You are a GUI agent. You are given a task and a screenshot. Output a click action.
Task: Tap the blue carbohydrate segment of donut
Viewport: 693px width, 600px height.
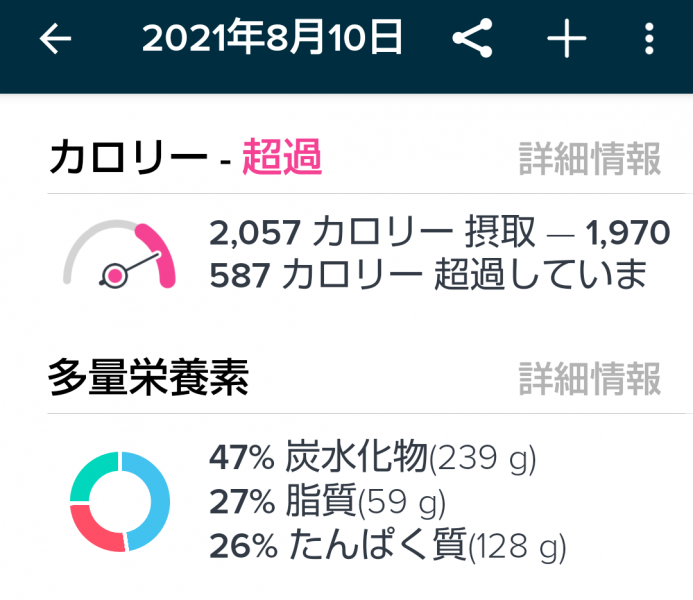pyautogui.click(x=153, y=500)
